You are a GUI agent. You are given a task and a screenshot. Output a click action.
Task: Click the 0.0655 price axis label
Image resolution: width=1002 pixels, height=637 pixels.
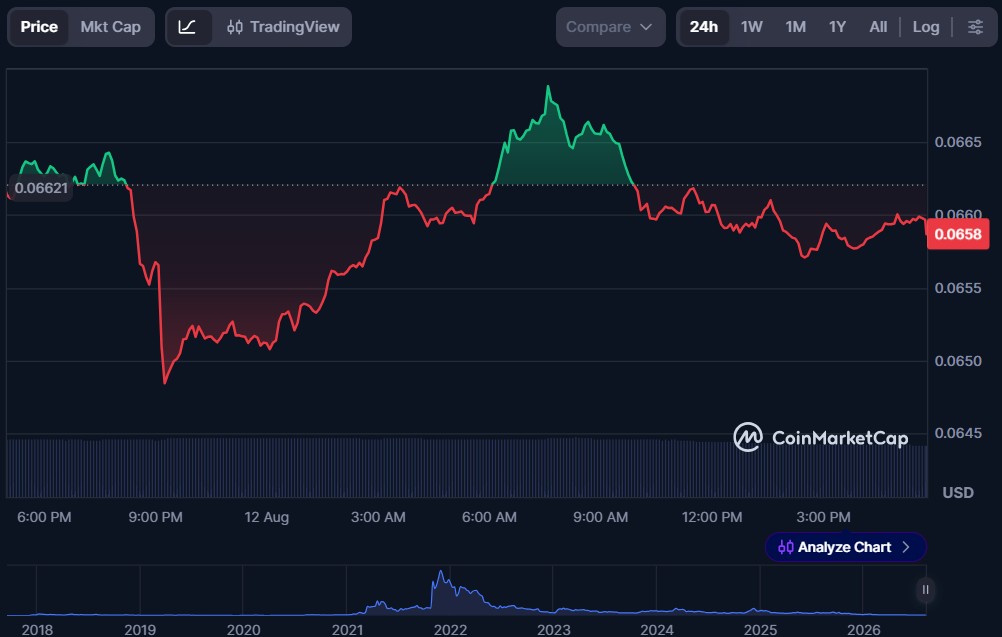(958, 288)
